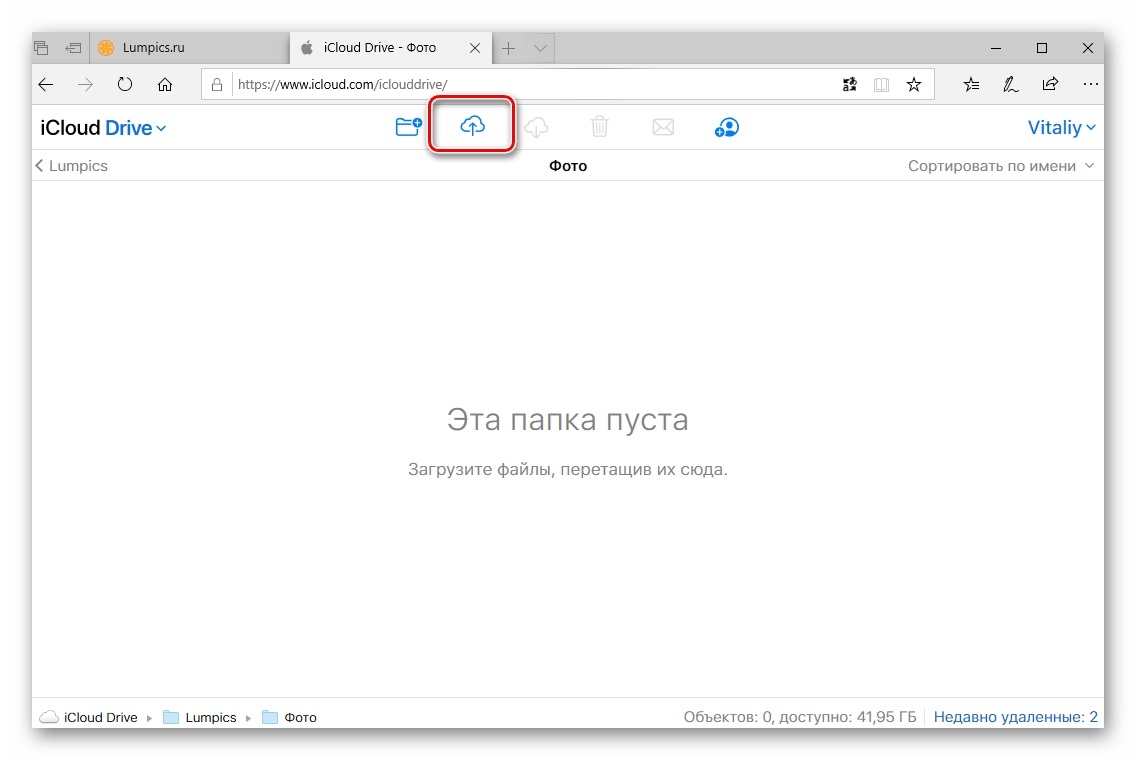Click the email envelope icon in toolbar
Screen dimensions: 1136x760
coord(662,127)
